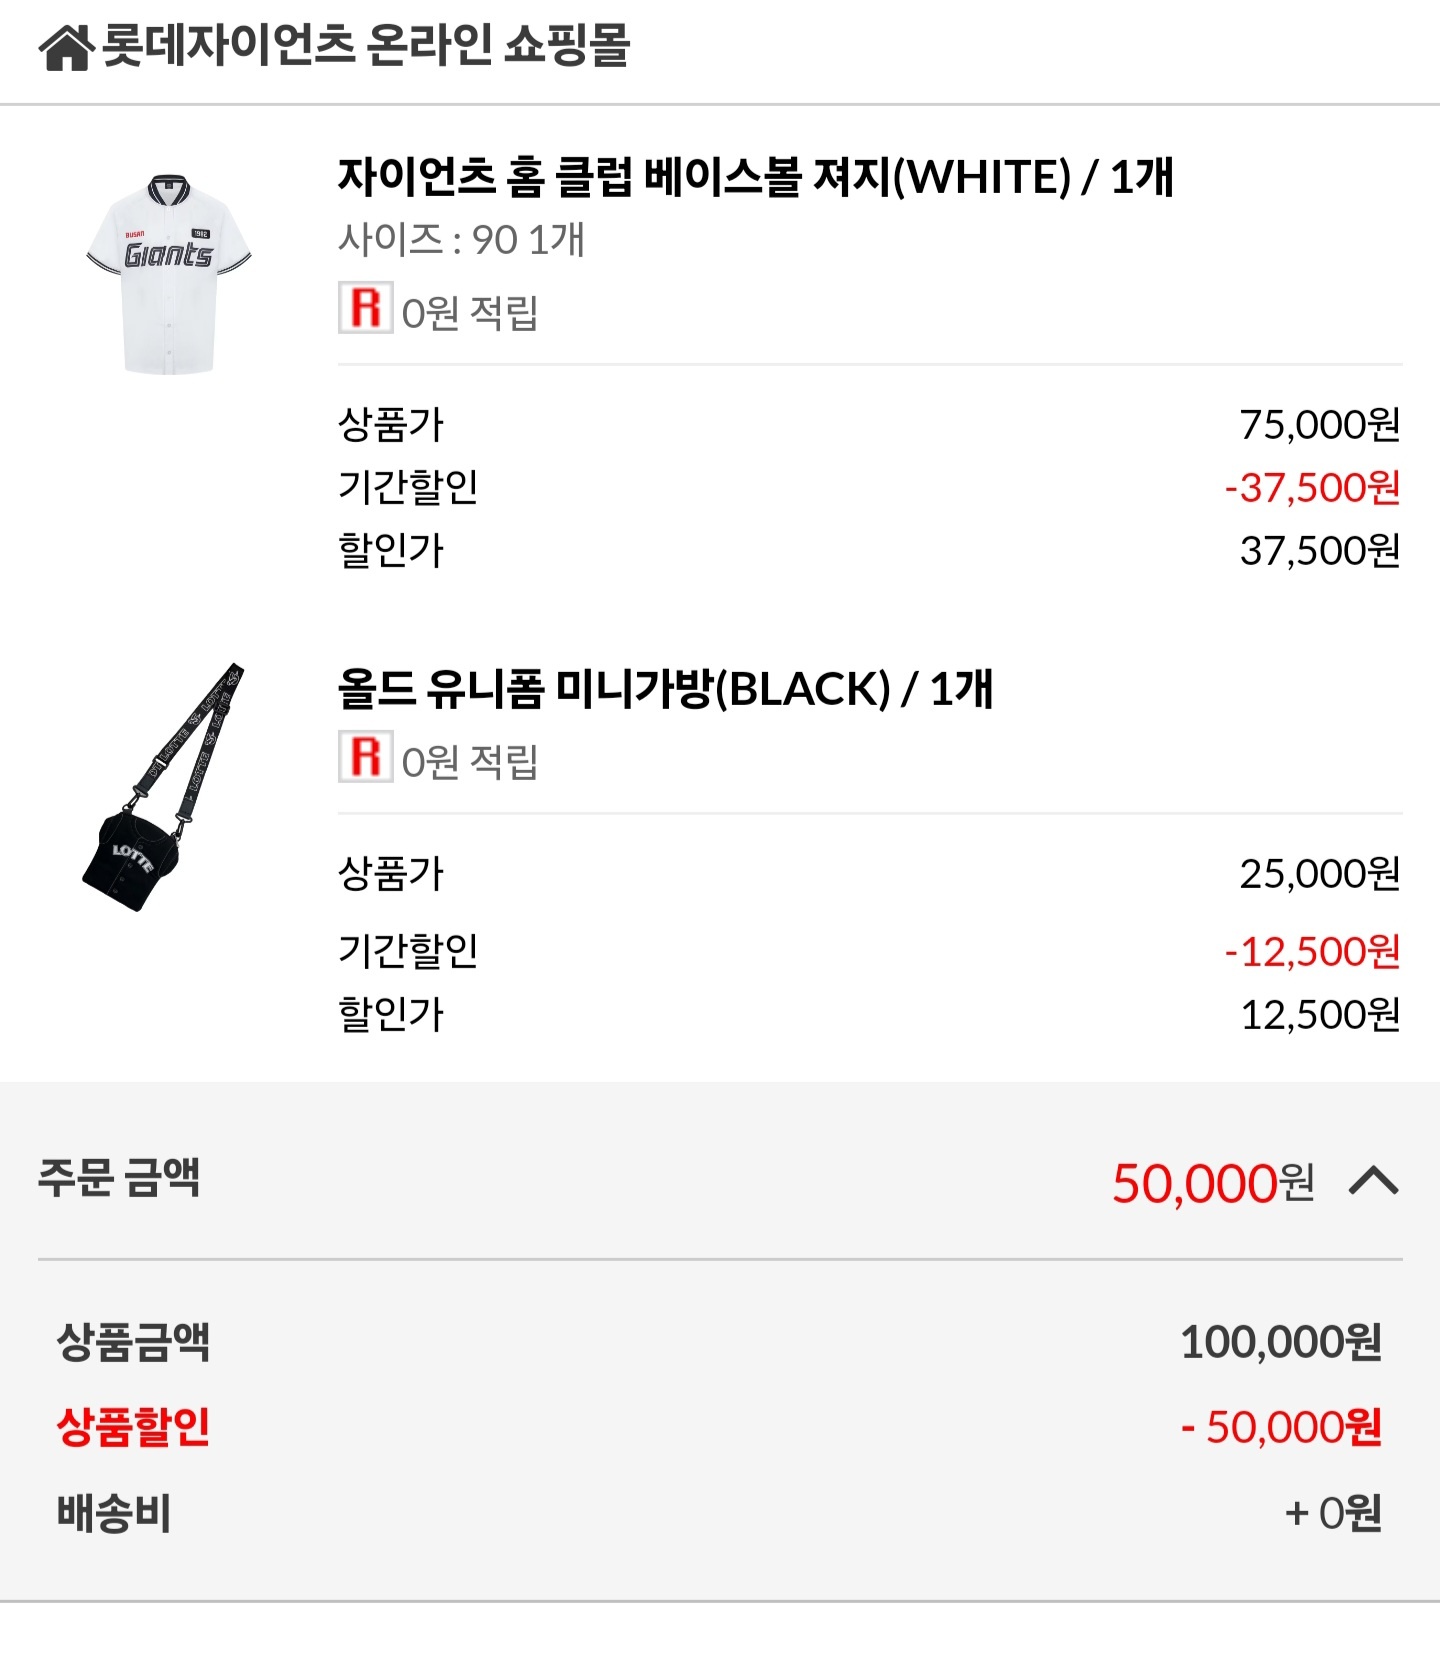Image resolution: width=1440 pixels, height=1654 pixels.
Task: Click the 배송비 + 0원 value
Action: coord(1332,1513)
